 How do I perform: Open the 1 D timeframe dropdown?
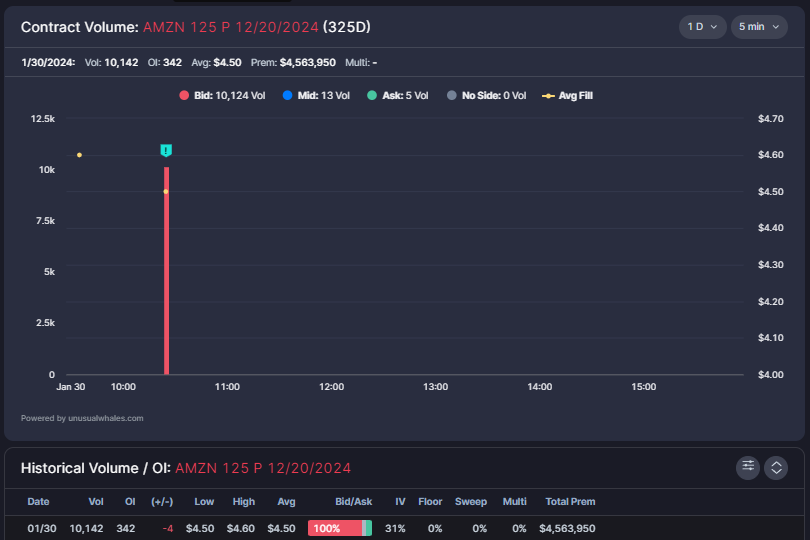702,27
